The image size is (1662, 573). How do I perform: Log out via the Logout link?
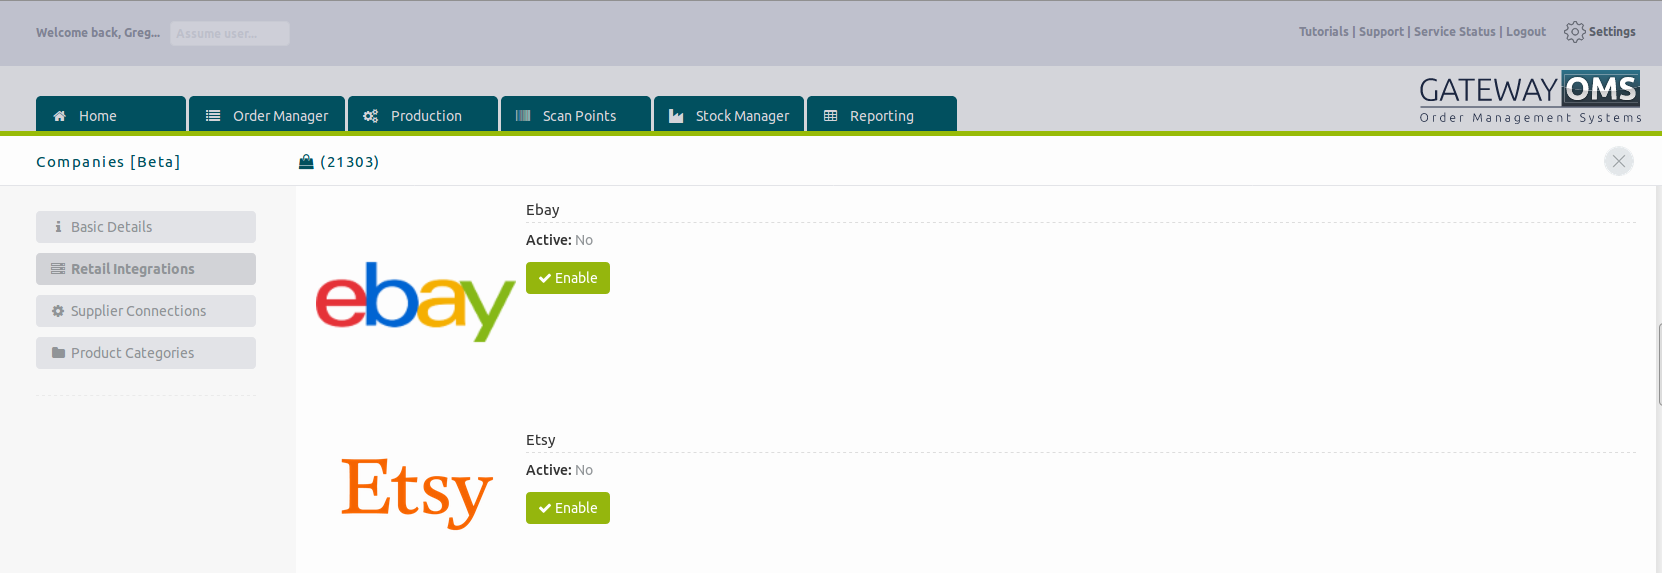(1526, 32)
